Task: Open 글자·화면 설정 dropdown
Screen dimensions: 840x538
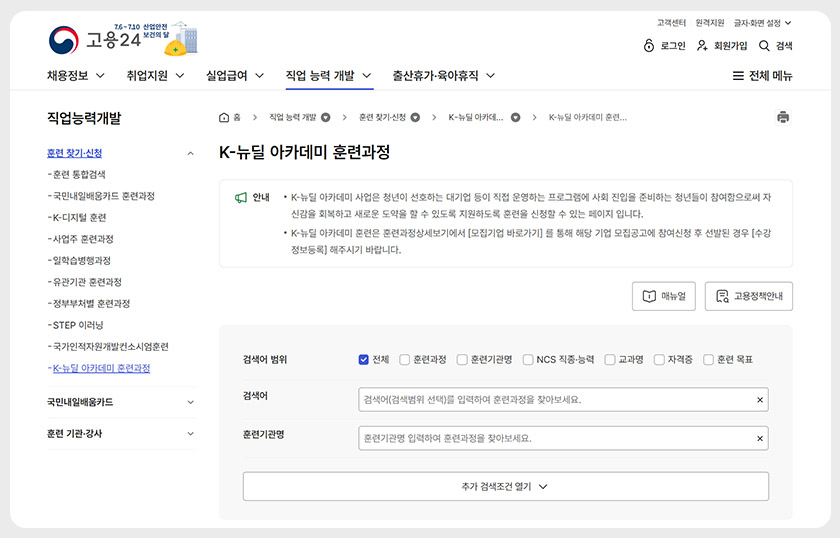Action: [762, 23]
